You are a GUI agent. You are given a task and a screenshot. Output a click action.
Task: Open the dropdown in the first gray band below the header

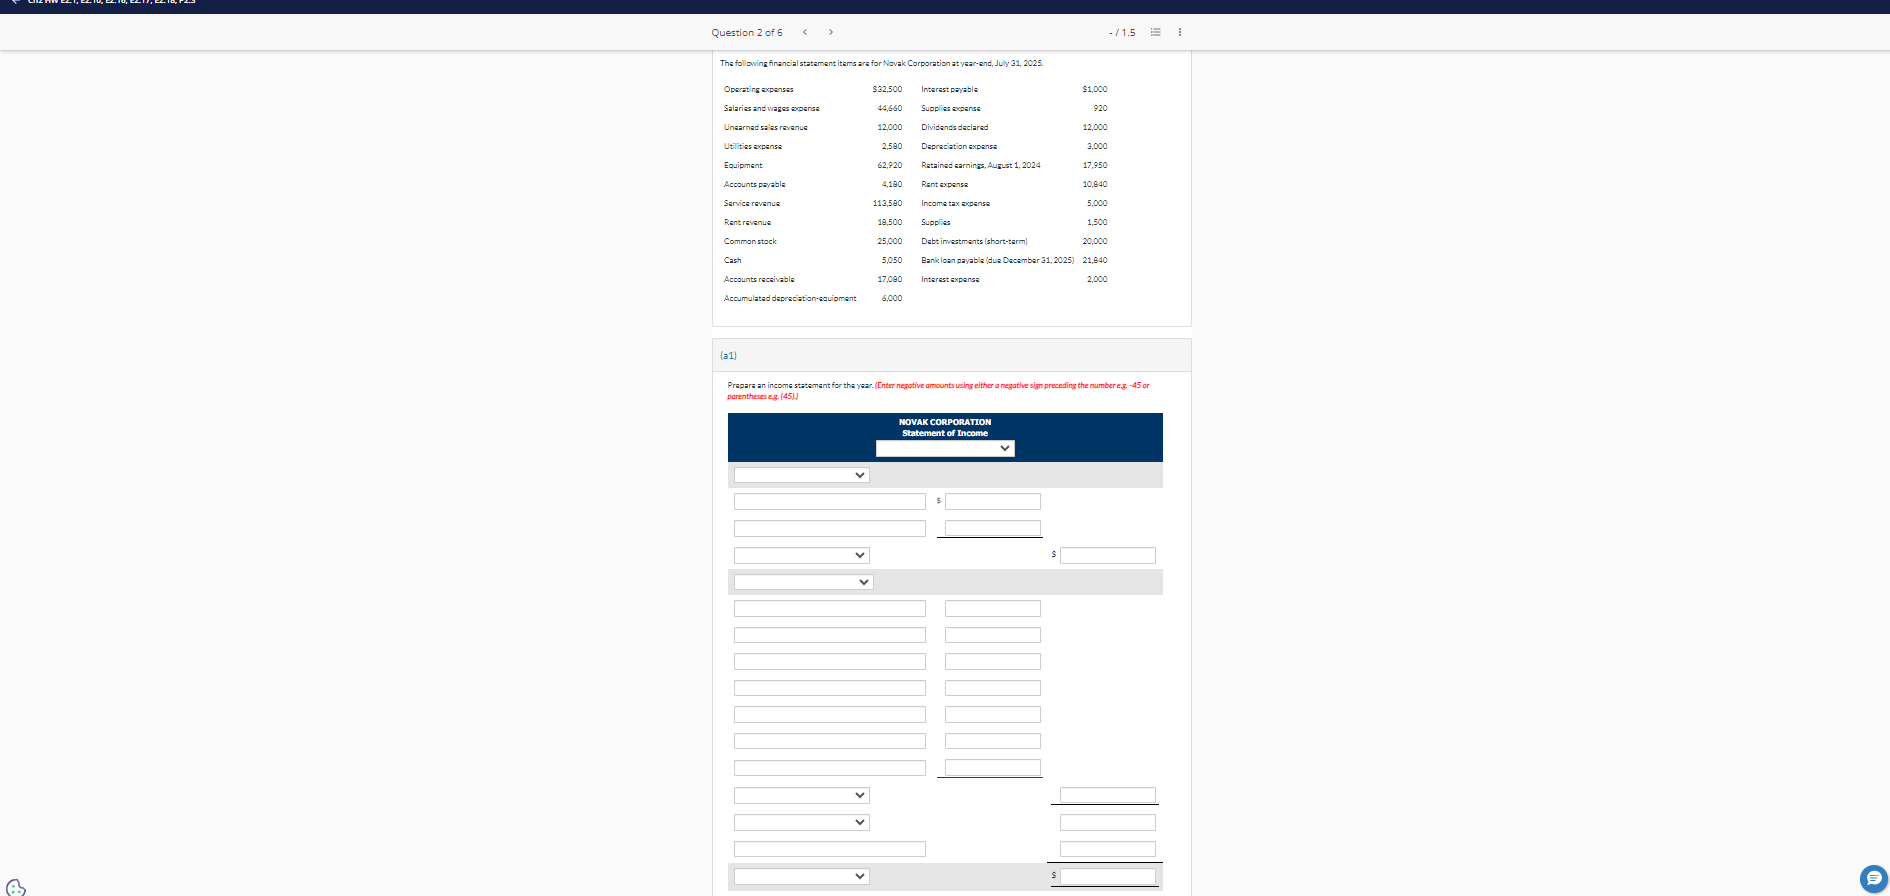[x=802, y=475]
